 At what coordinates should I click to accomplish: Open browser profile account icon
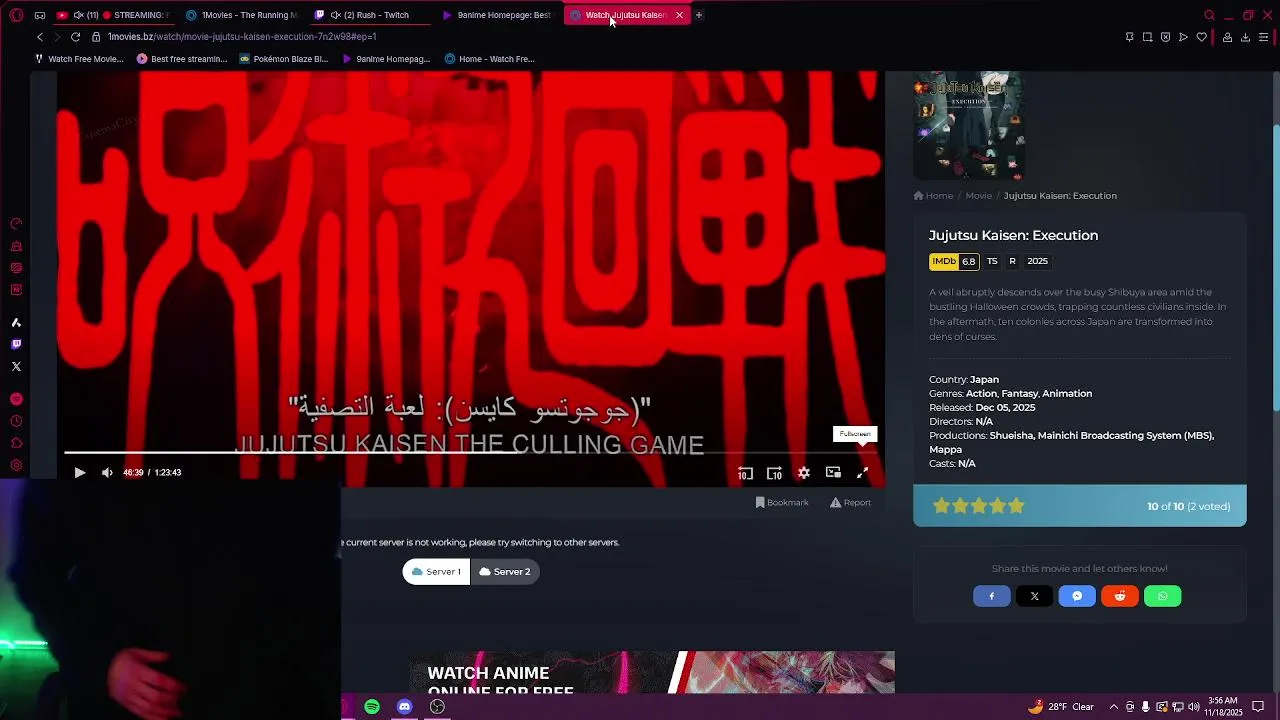click(1227, 37)
